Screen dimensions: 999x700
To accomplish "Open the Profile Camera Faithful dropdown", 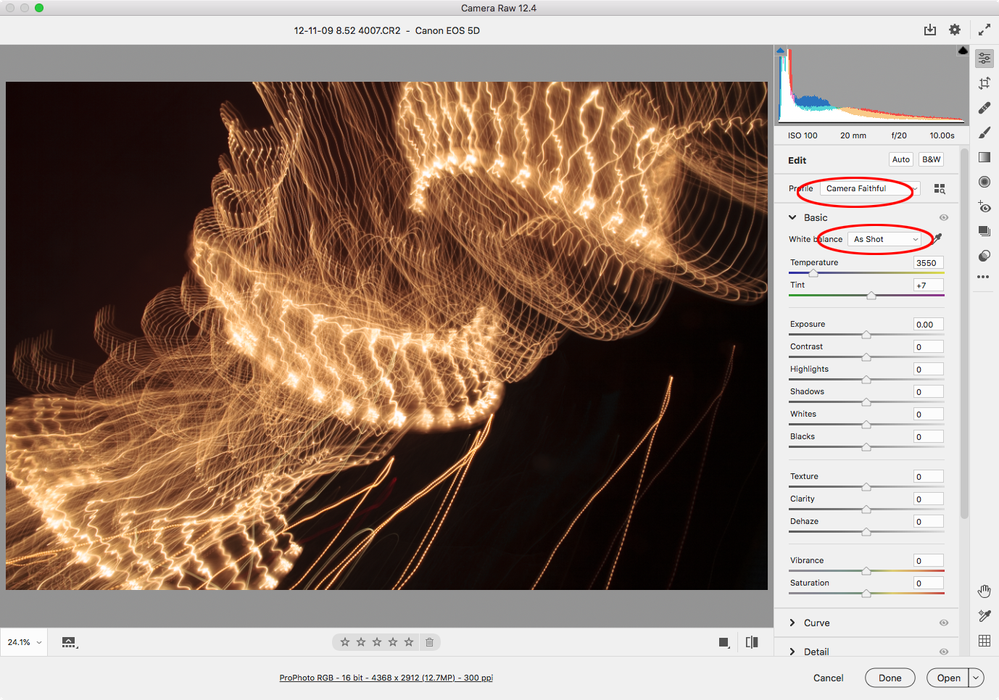I will (x=870, y=189).
